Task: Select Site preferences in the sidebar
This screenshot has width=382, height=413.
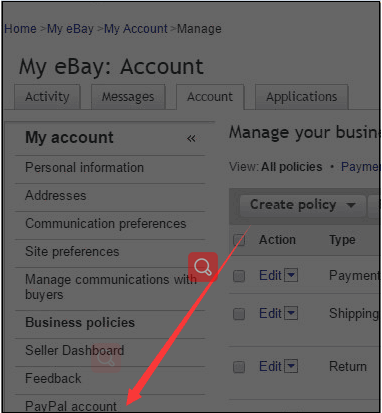Action: 72,251
